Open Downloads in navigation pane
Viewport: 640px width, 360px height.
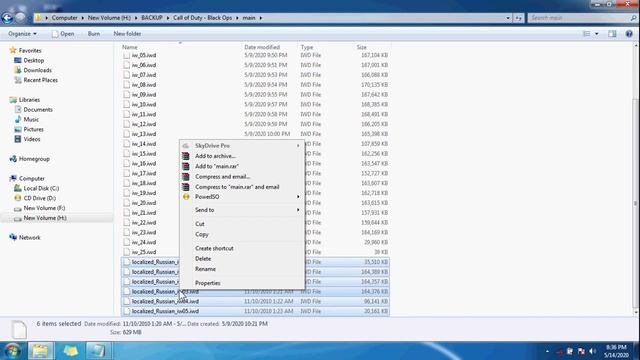click(x=37, y=70)
